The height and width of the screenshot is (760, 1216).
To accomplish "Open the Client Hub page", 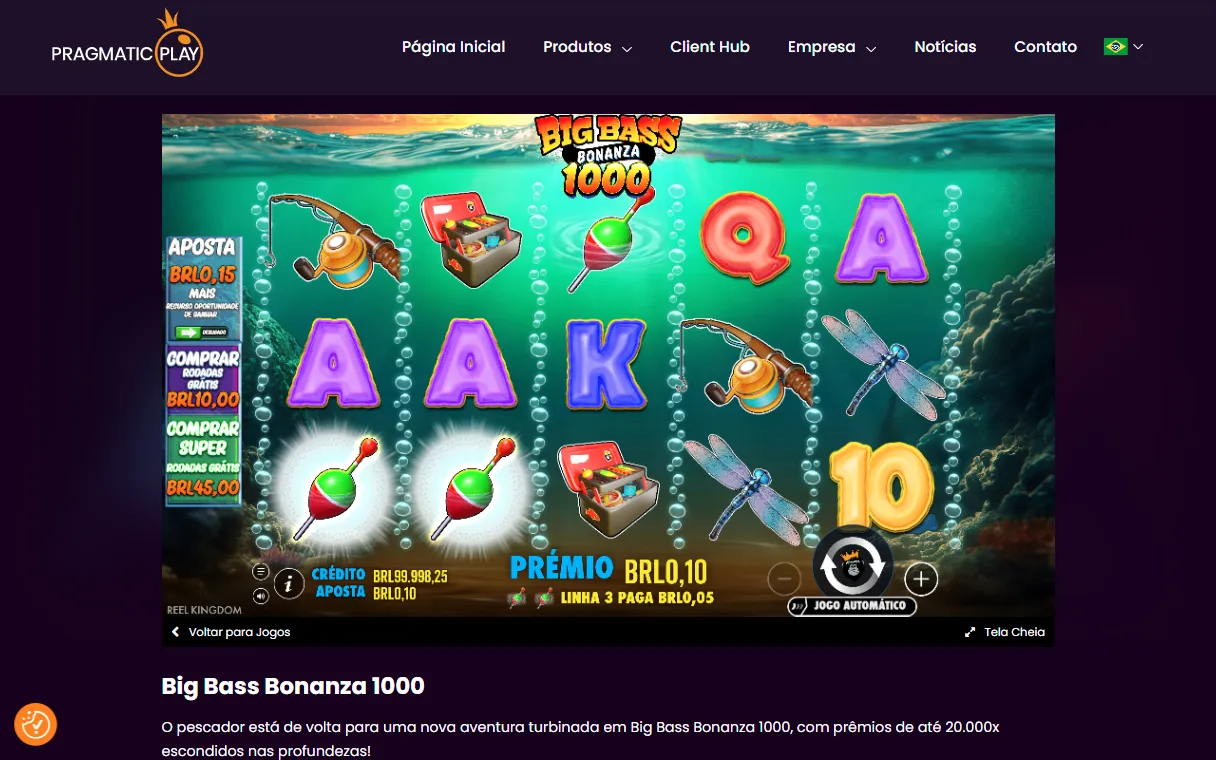I will (710, 47).
